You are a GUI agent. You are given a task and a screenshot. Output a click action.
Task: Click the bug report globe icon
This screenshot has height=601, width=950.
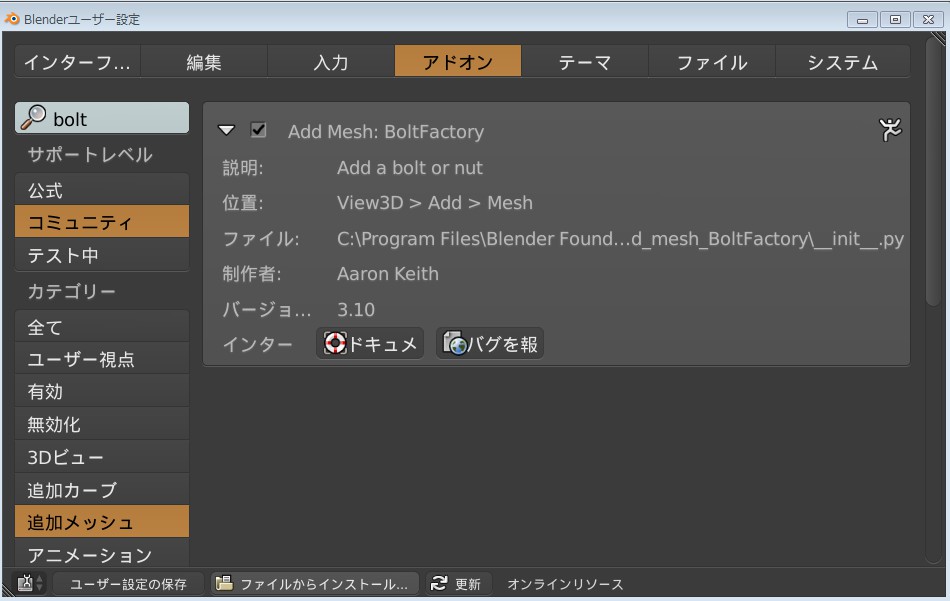(454, 343)
